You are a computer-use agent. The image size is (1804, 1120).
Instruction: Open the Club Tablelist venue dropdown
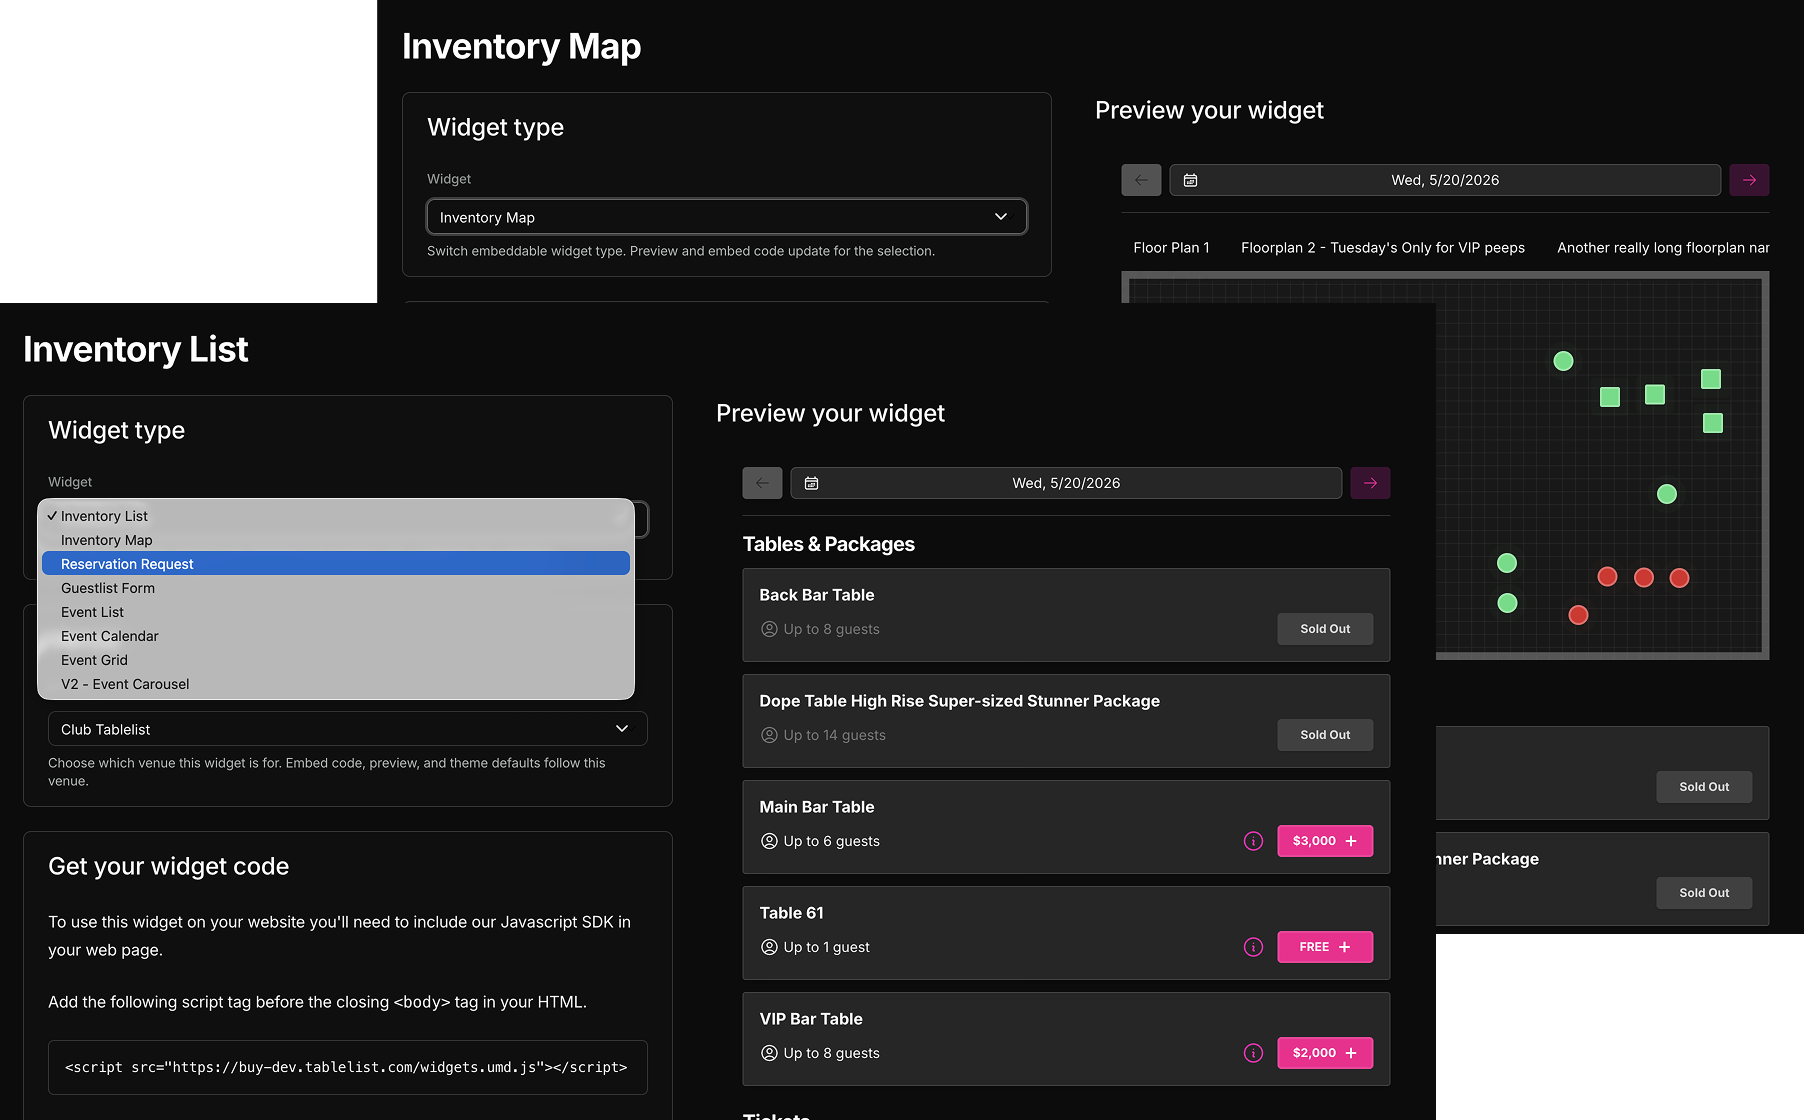click(348, 729)
